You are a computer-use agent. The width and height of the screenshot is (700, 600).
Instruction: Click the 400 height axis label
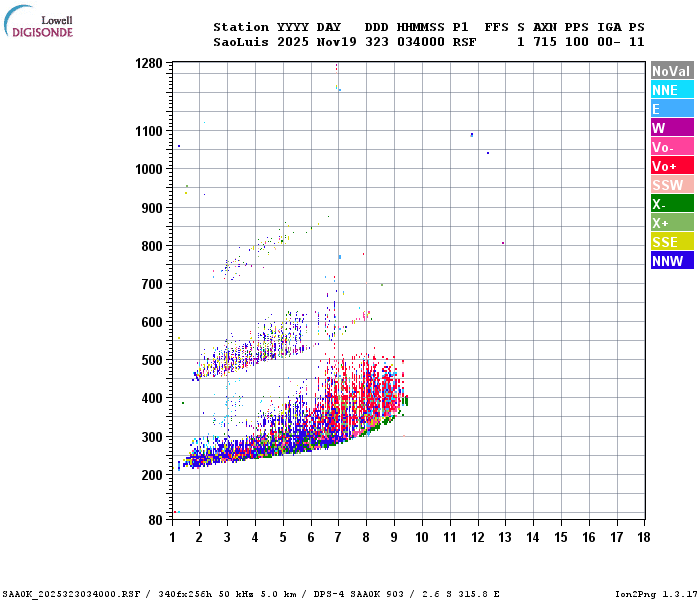(152, 398)
